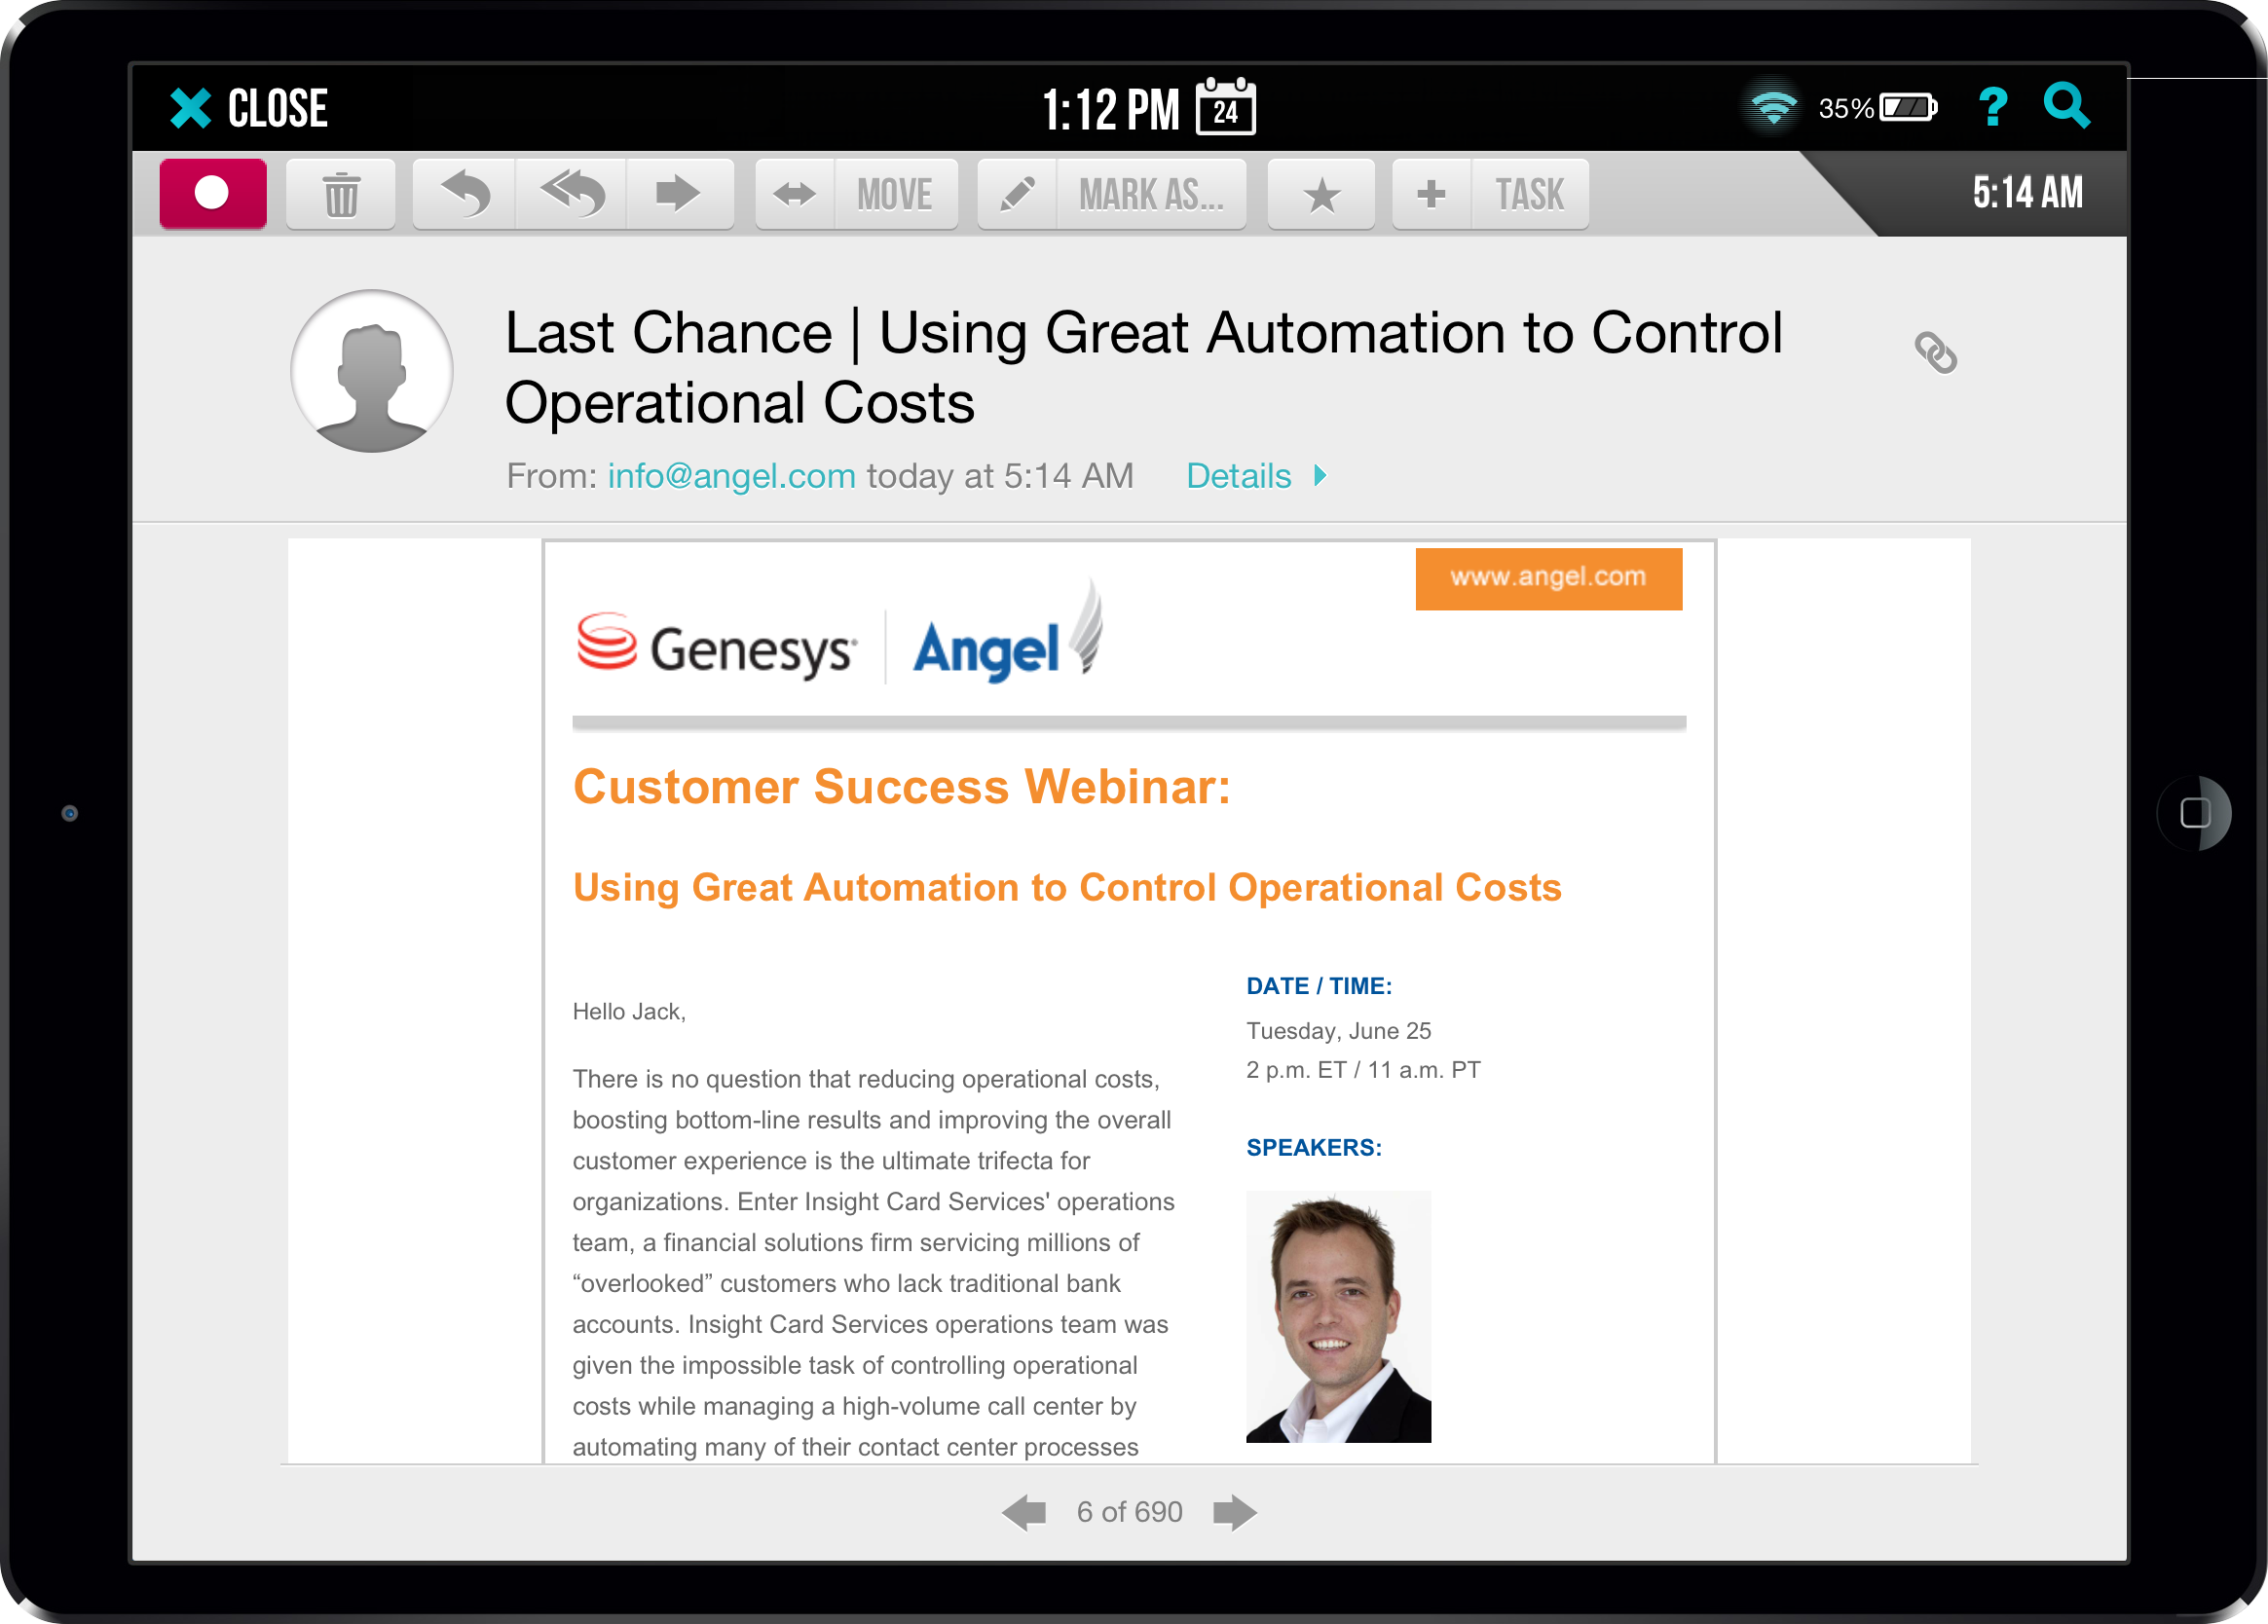Click the sender avatar placeholder
This screenshot has width=2268, height=1624.
(372, 371)
